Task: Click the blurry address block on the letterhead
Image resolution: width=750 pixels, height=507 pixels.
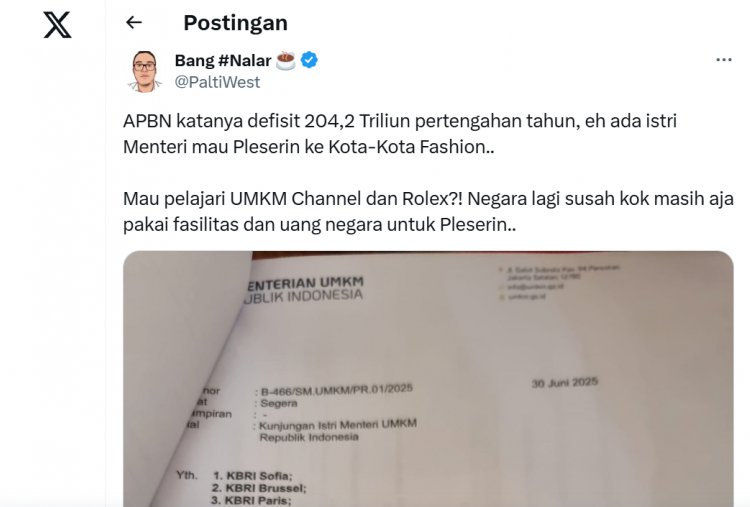Action: (x=559, y=282)
